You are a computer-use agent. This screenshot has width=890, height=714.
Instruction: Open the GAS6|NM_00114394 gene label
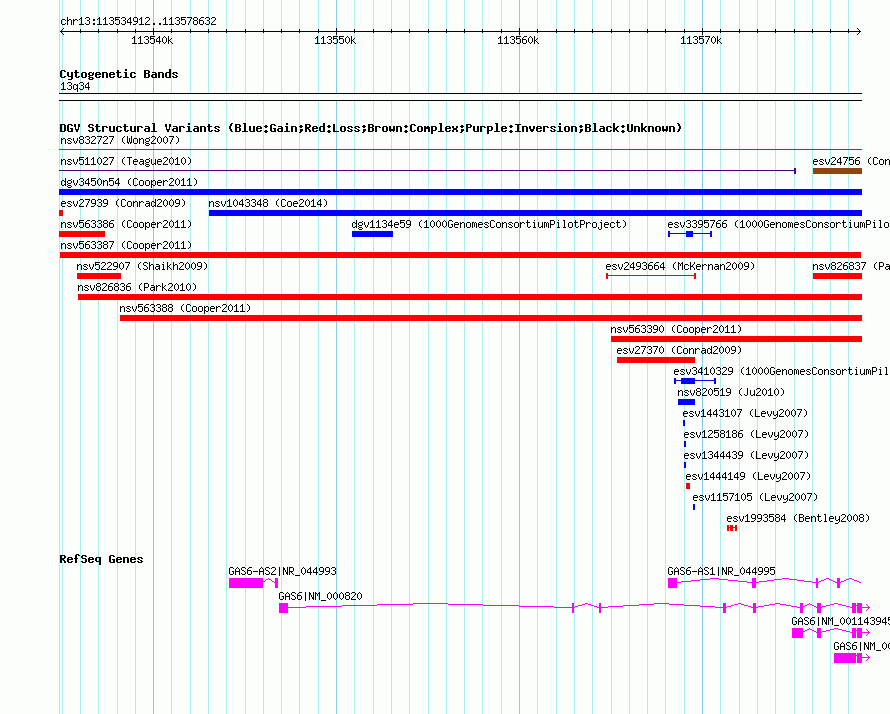pyautogui.click(x=841, y=621)
